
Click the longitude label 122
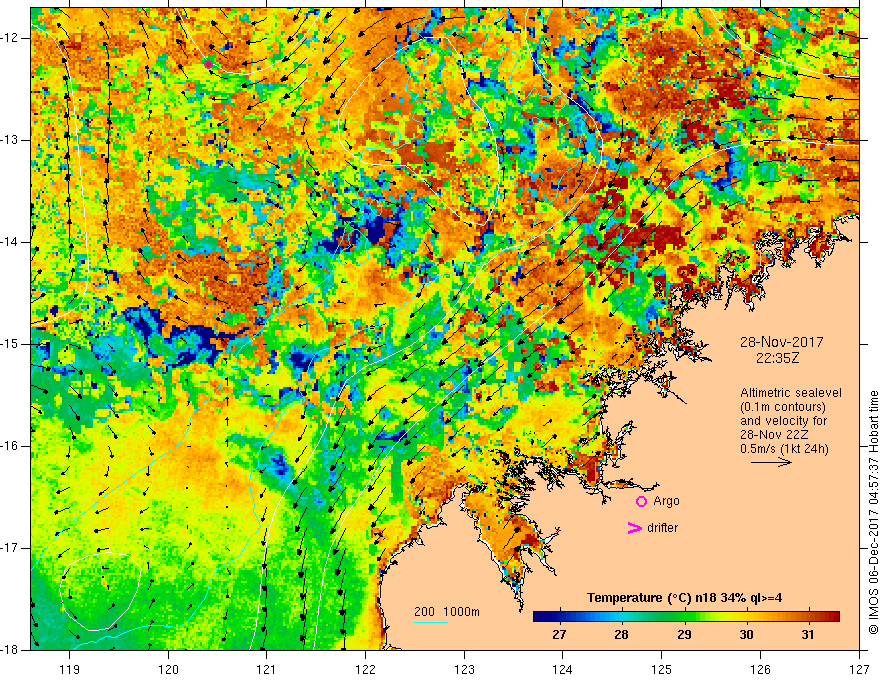[365, 669]
